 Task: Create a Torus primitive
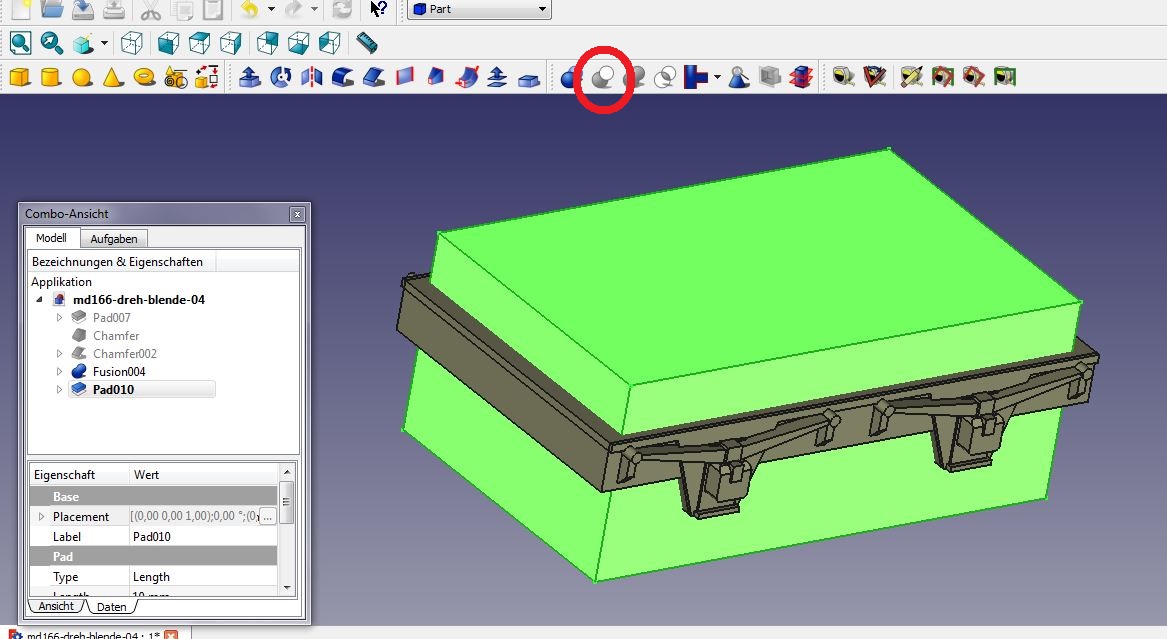pos(144,77)
